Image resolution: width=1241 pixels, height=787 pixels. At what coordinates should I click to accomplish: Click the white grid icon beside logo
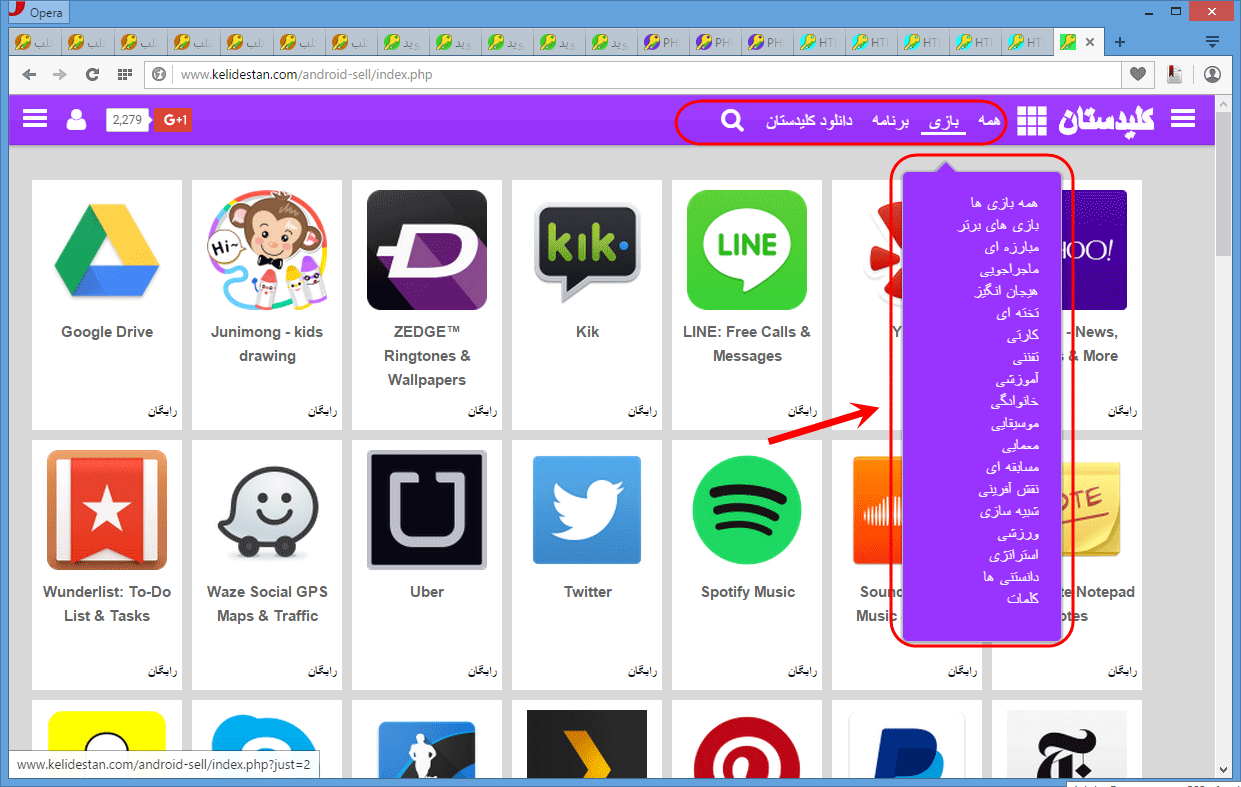pos(1032,121)
